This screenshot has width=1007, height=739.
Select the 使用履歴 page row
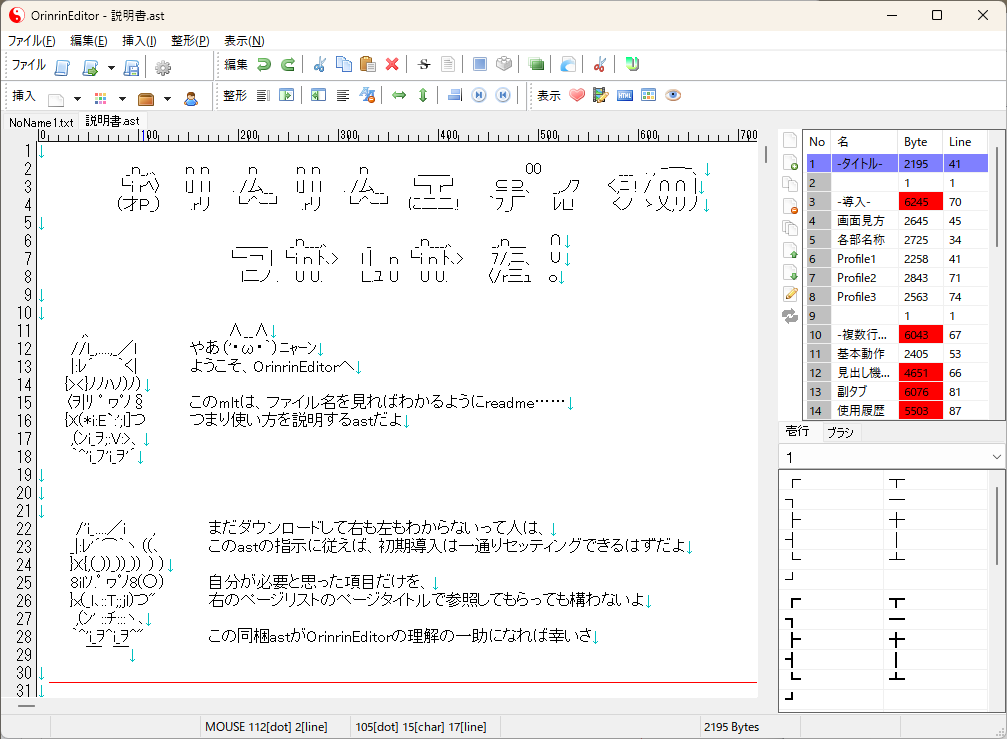point(897,410)
